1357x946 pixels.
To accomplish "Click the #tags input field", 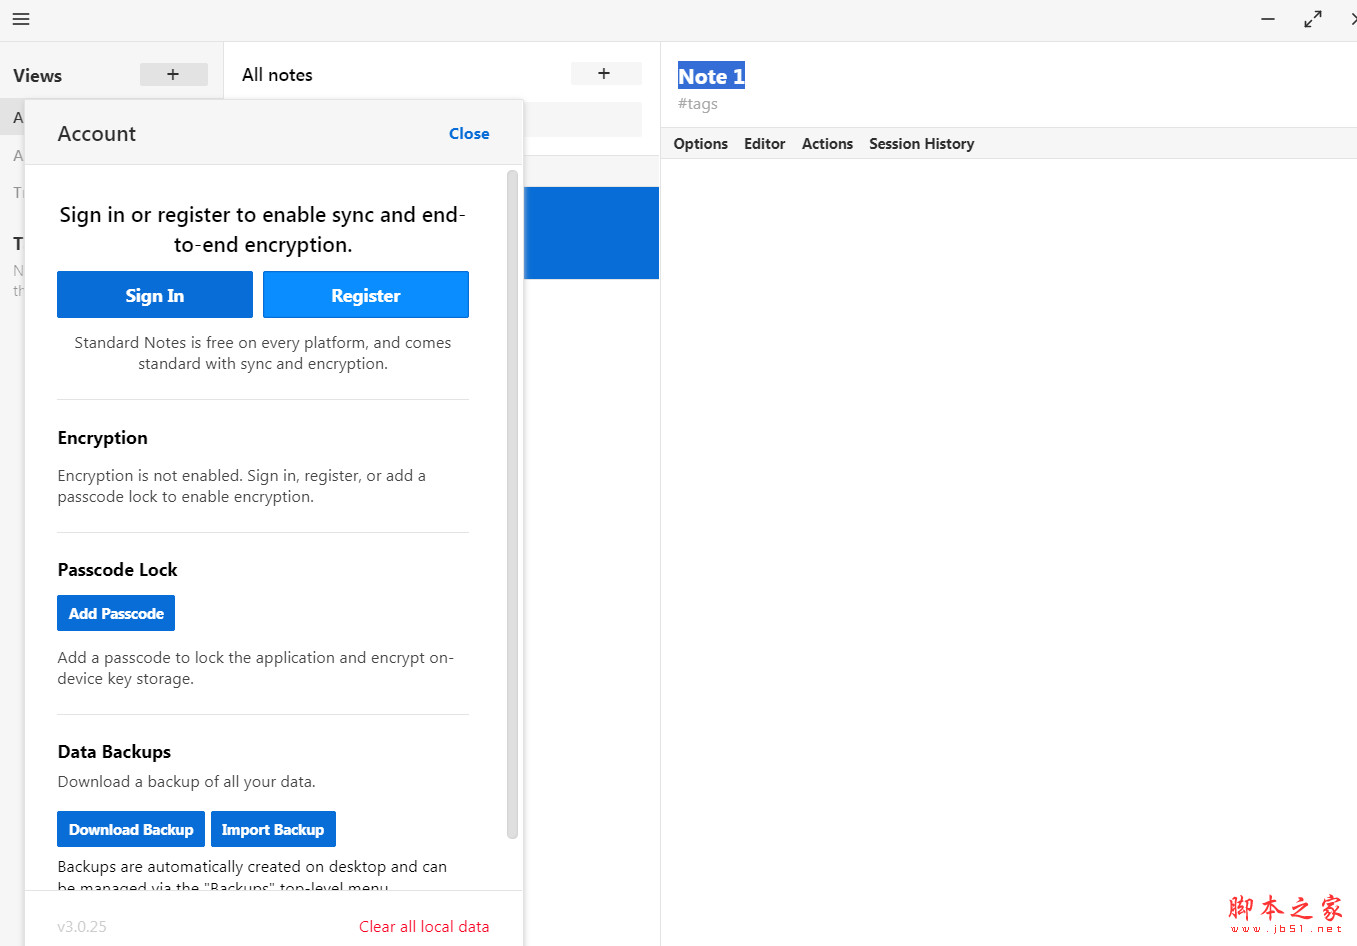I will click(x=698, y=104).
